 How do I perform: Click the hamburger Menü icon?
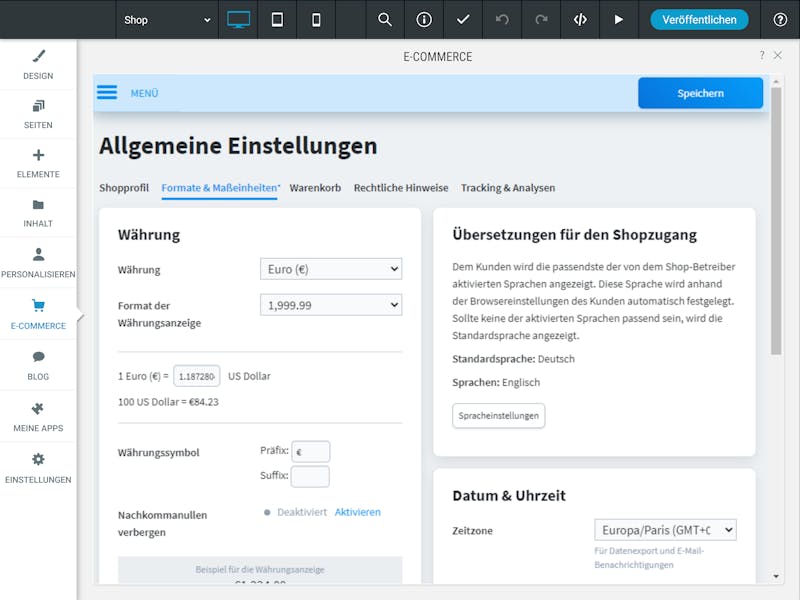click(107, 92)
